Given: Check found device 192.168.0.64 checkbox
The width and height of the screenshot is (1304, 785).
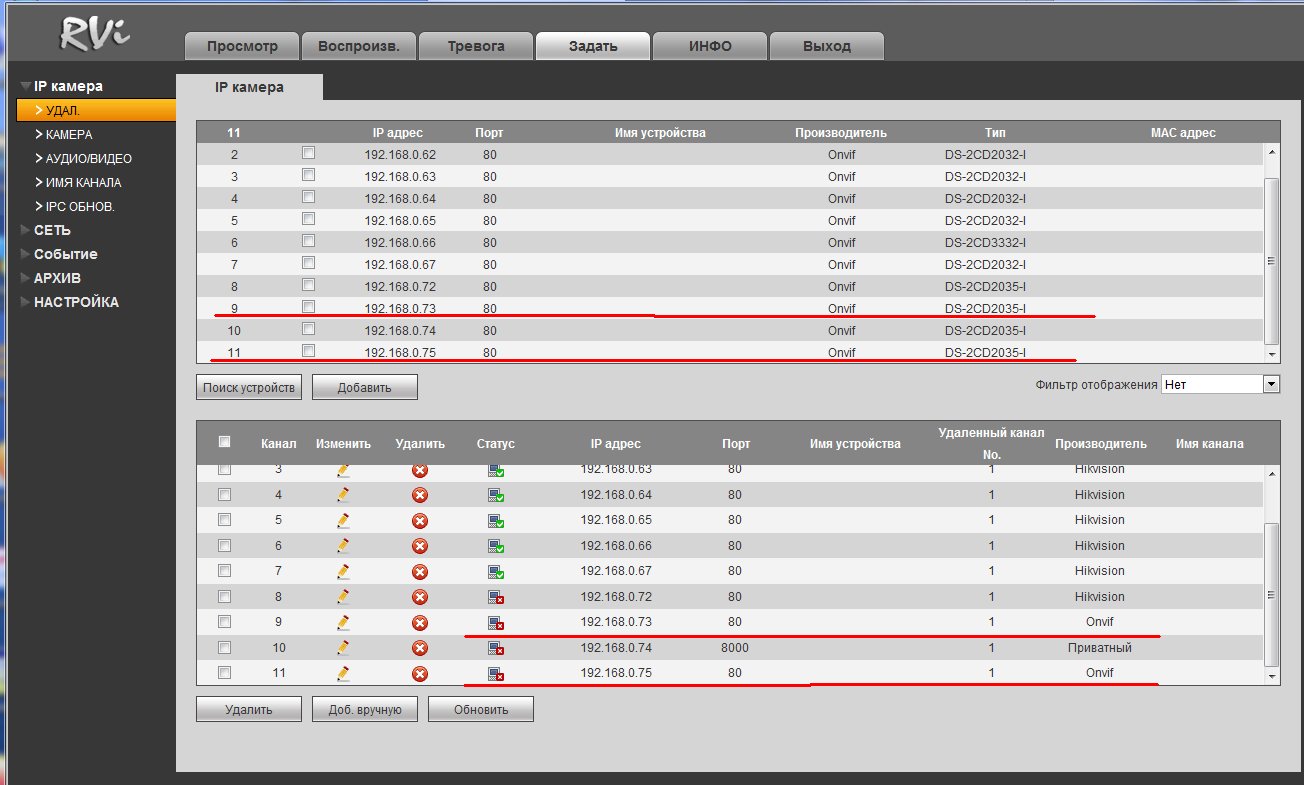Looking at the screenshot, I should (x=308, y=197).
